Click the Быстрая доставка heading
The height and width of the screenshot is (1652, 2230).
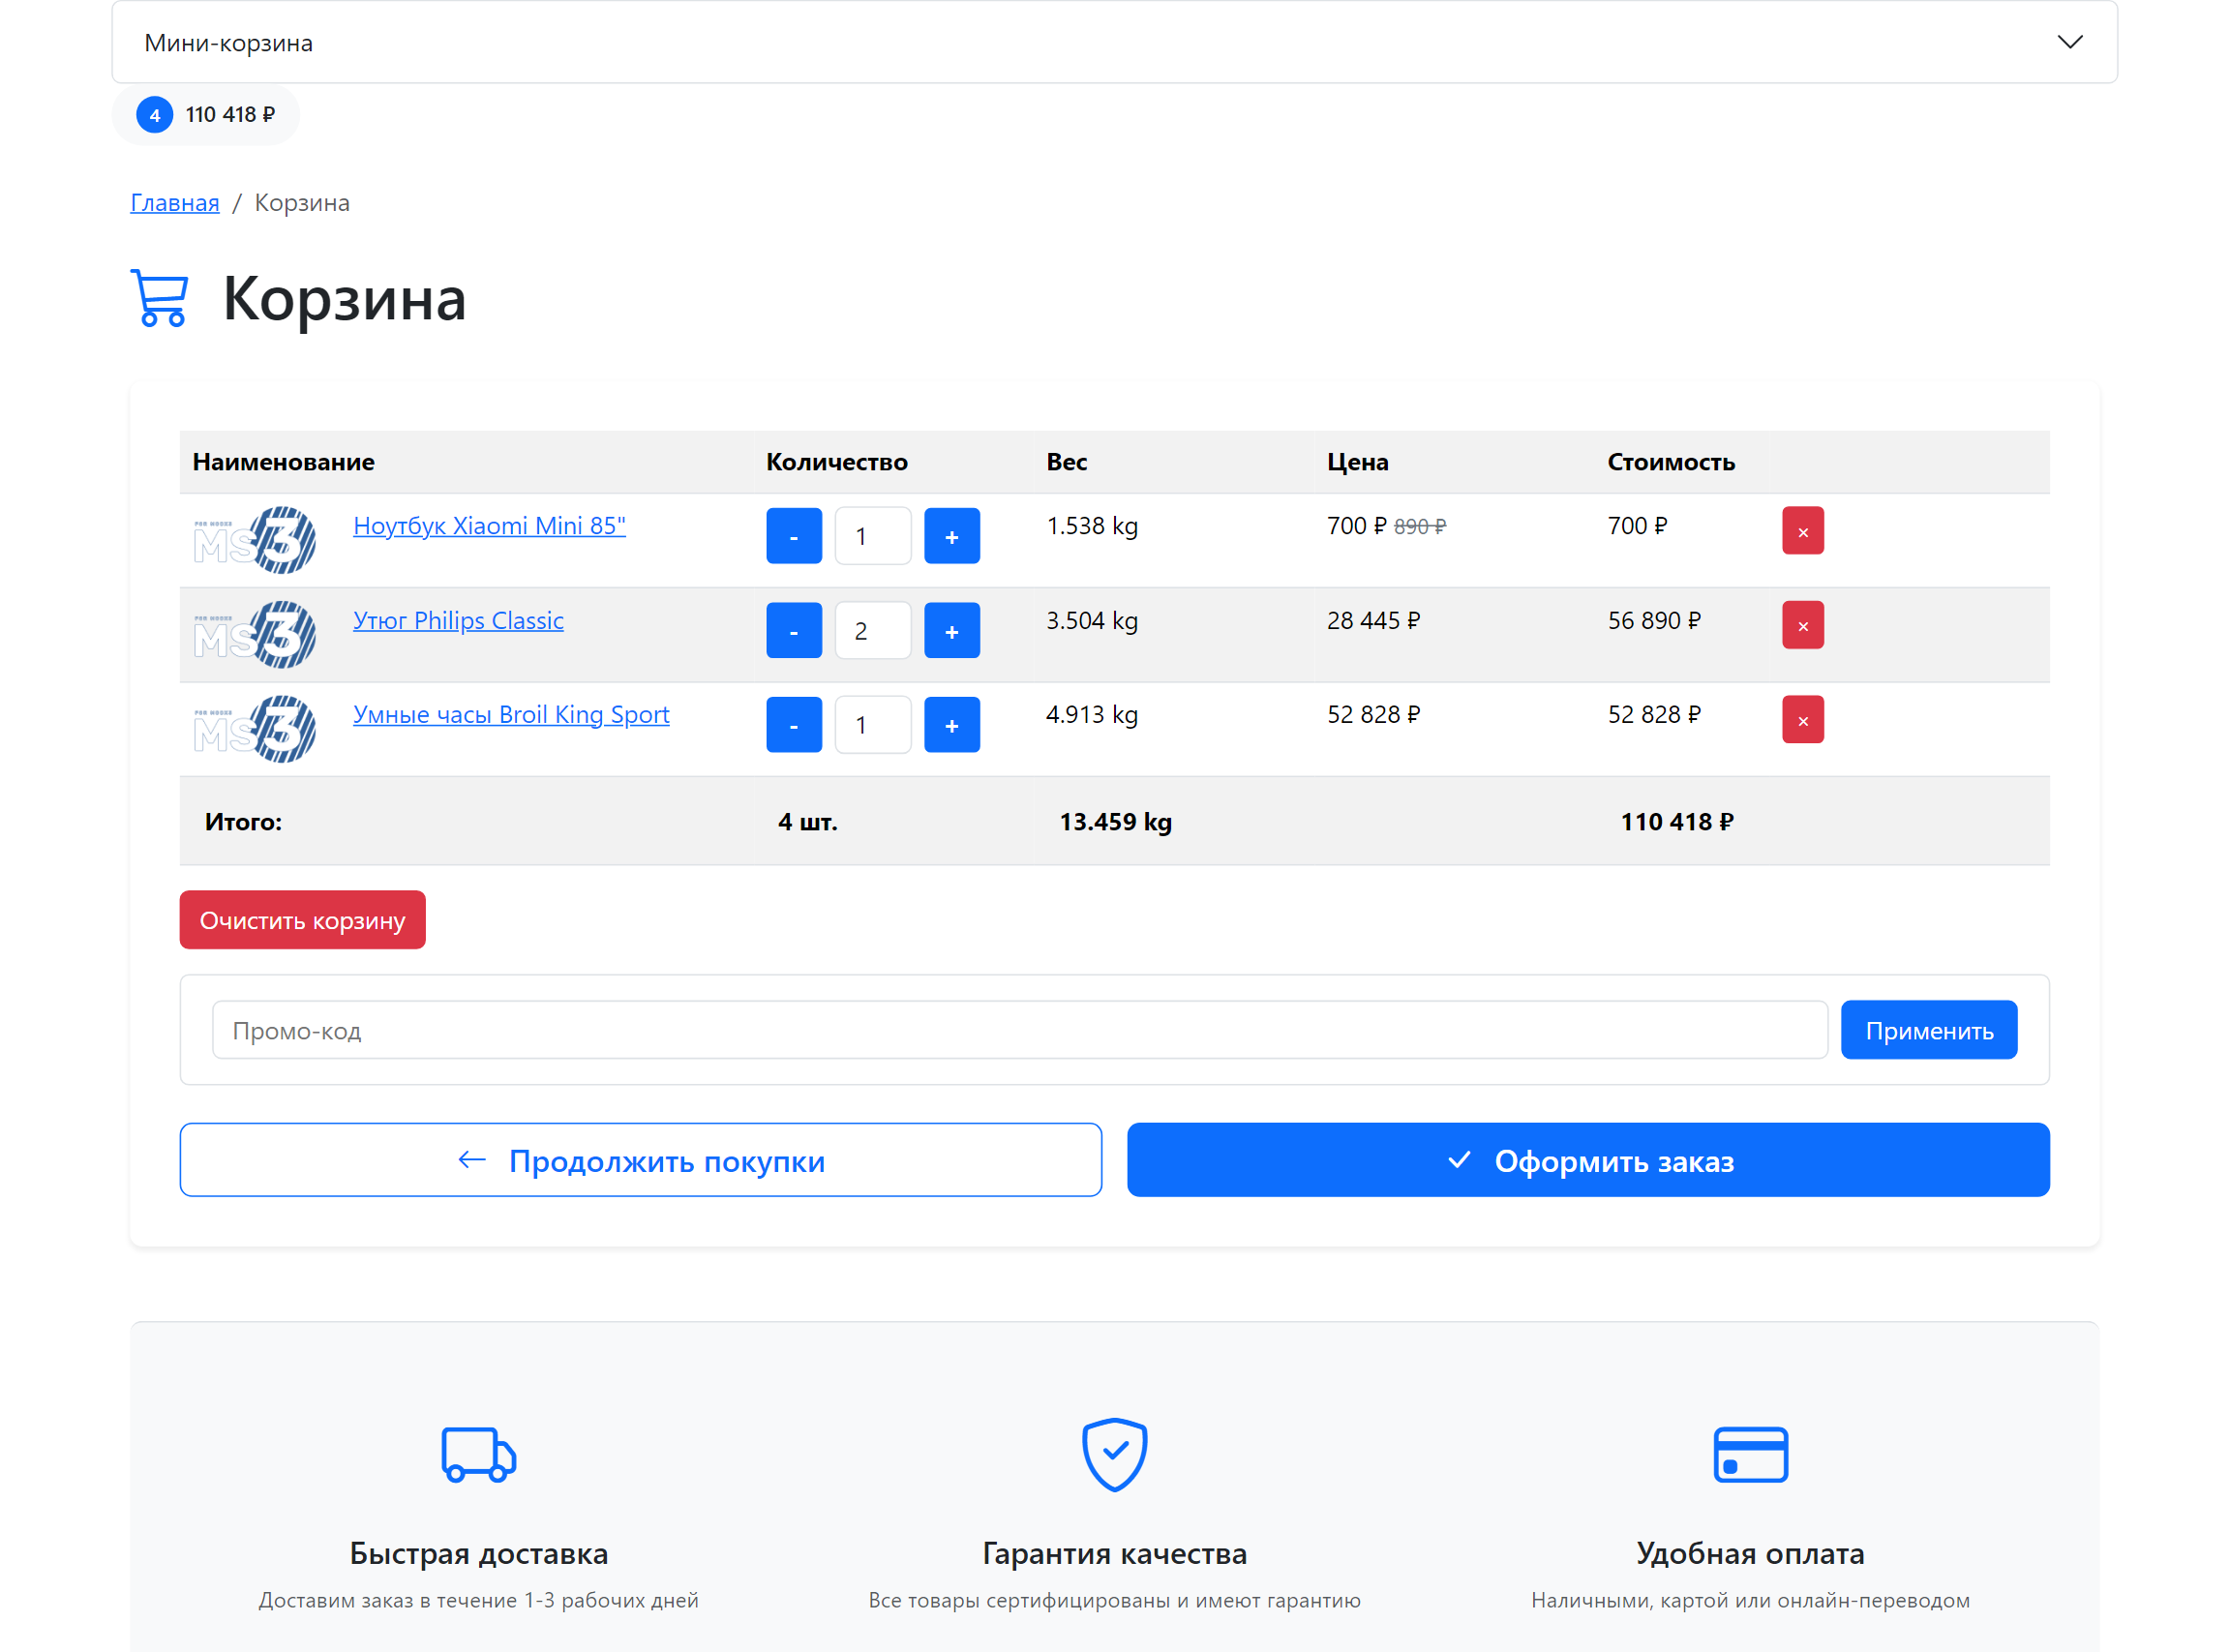pos(479,1553)
